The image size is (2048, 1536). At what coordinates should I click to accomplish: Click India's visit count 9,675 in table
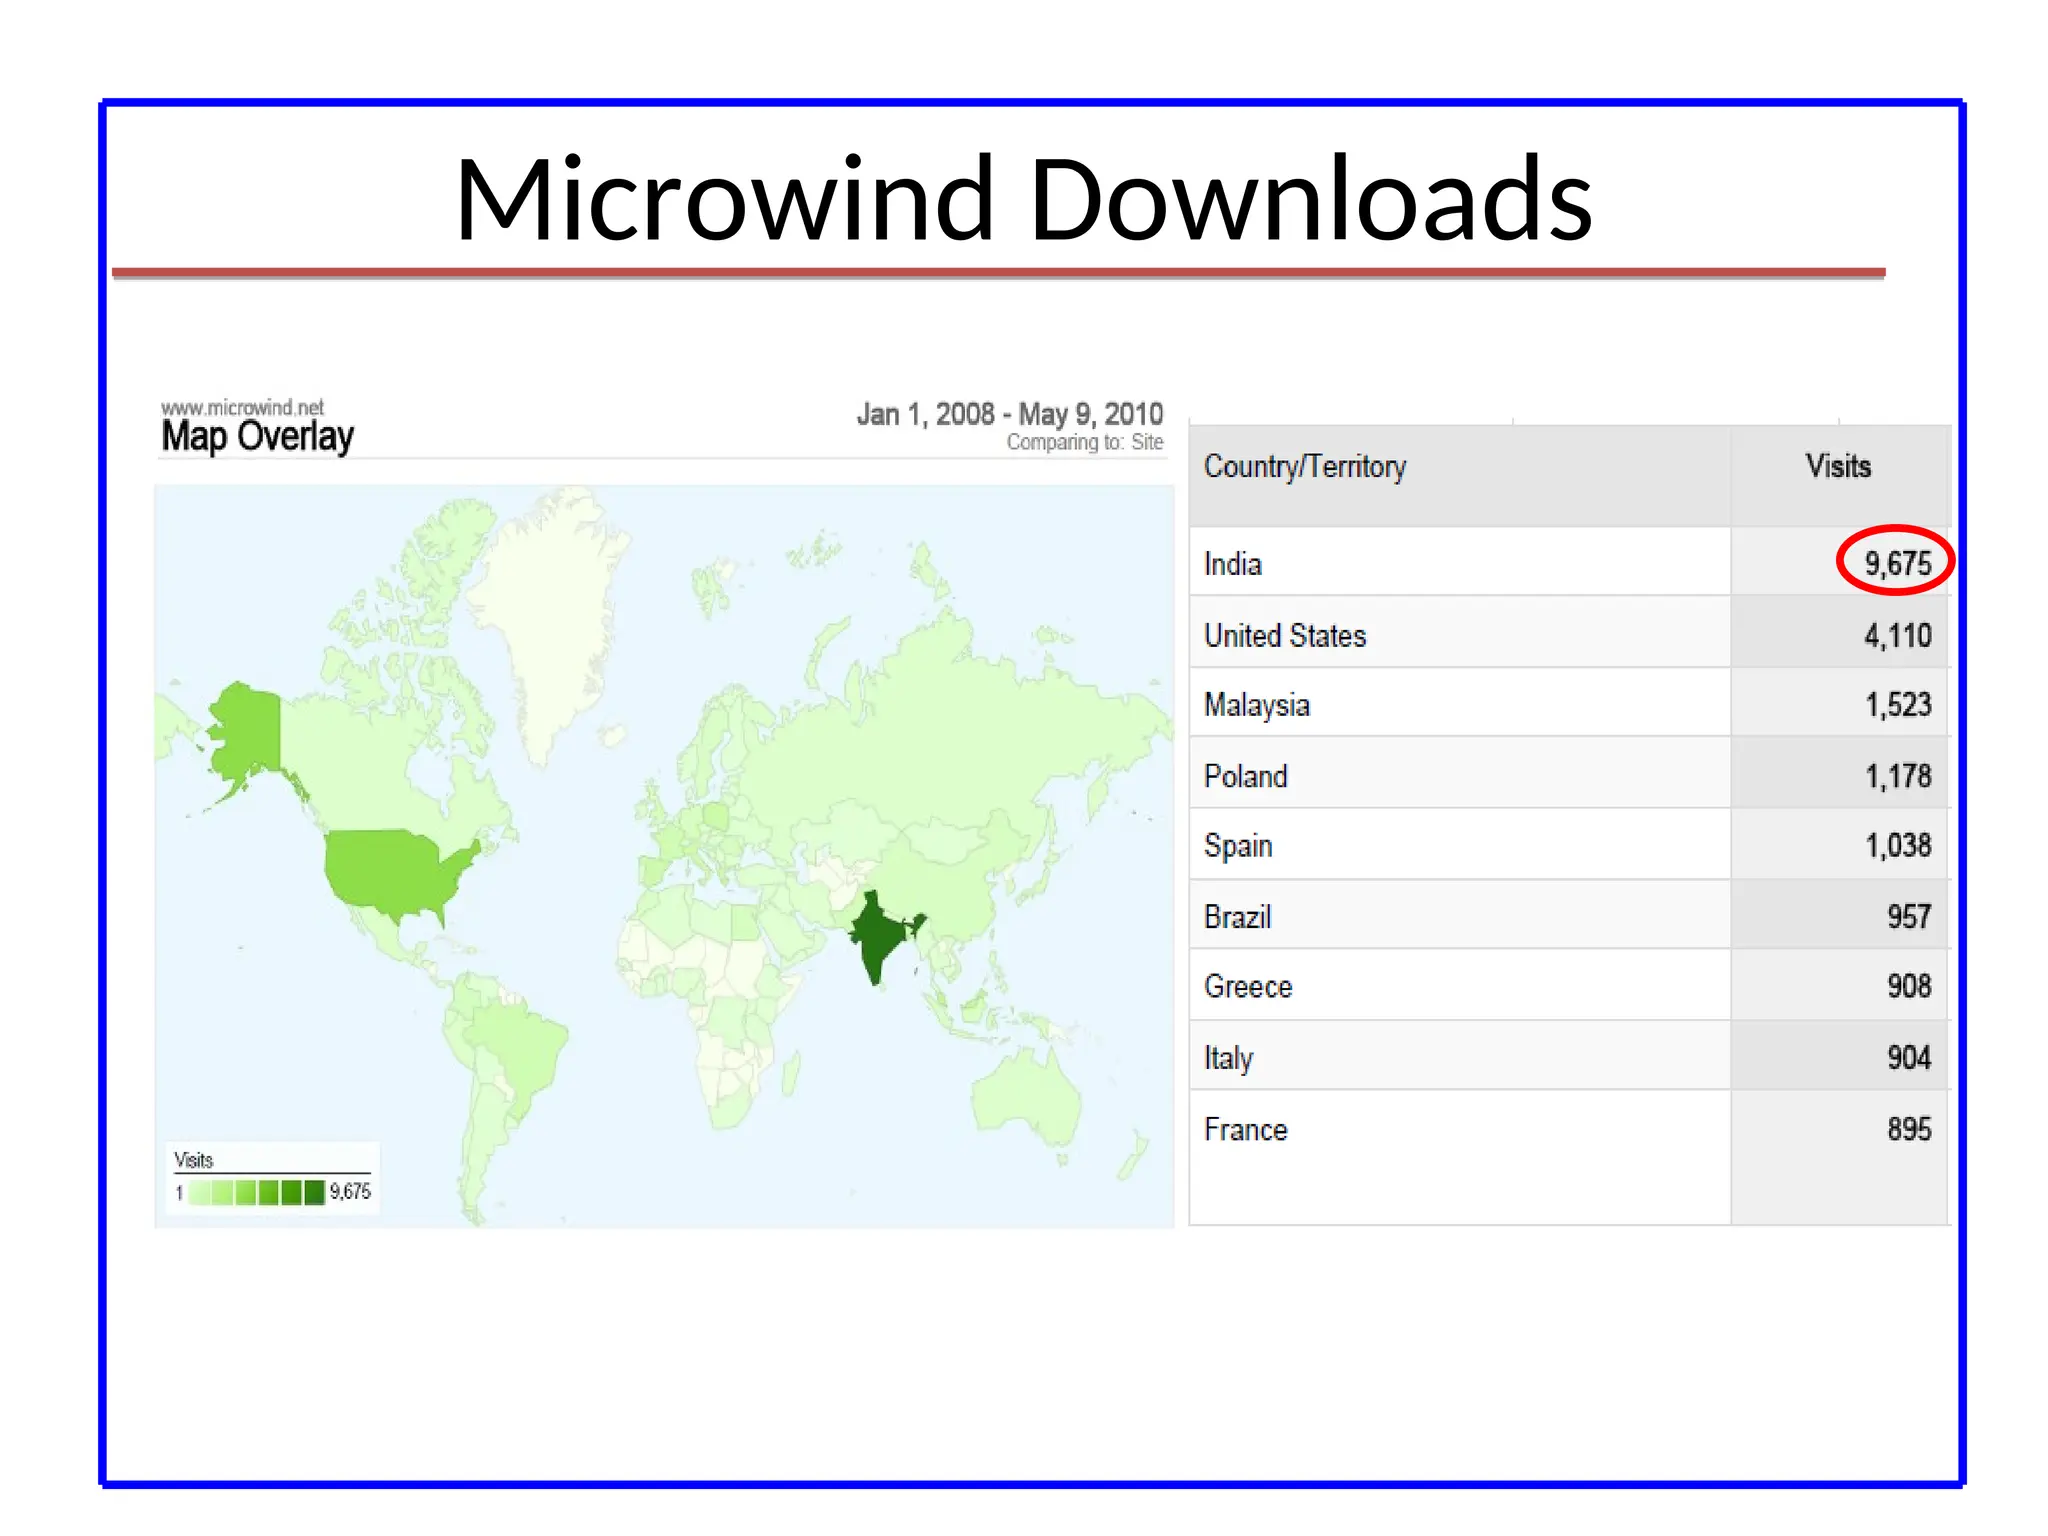click(1897, 563)
